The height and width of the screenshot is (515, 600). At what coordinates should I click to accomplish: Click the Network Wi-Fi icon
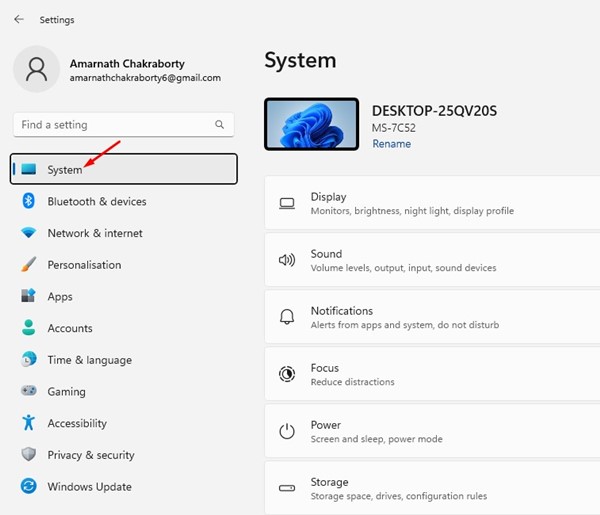click(x=28, y=233)
